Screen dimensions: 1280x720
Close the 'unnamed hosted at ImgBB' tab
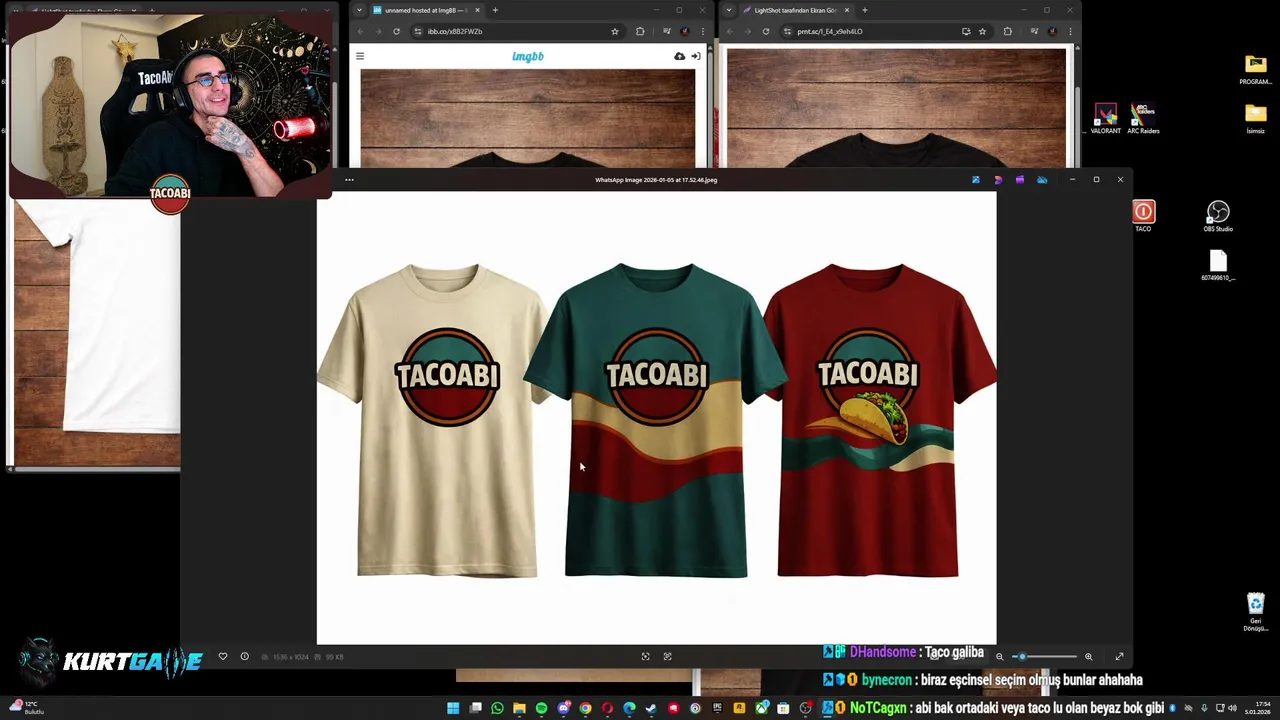[477, 10]
